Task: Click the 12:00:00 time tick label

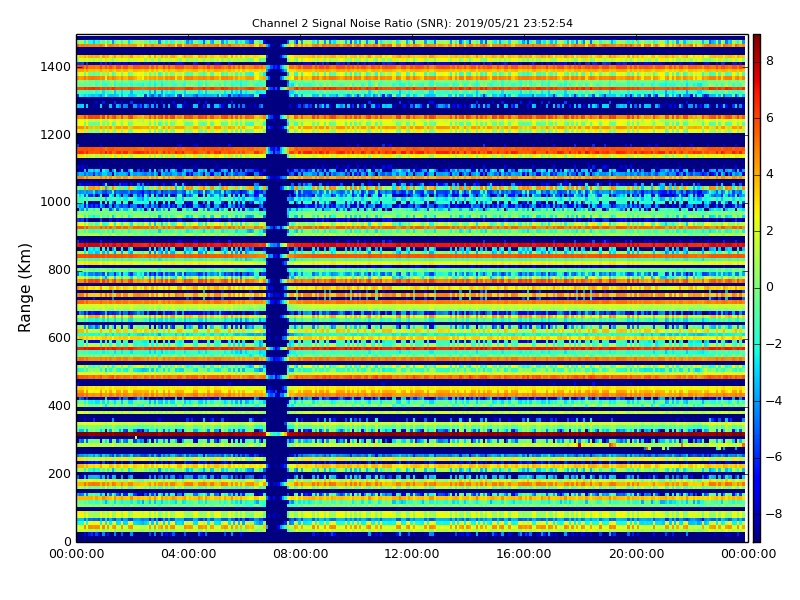Action: click(412, 554)
